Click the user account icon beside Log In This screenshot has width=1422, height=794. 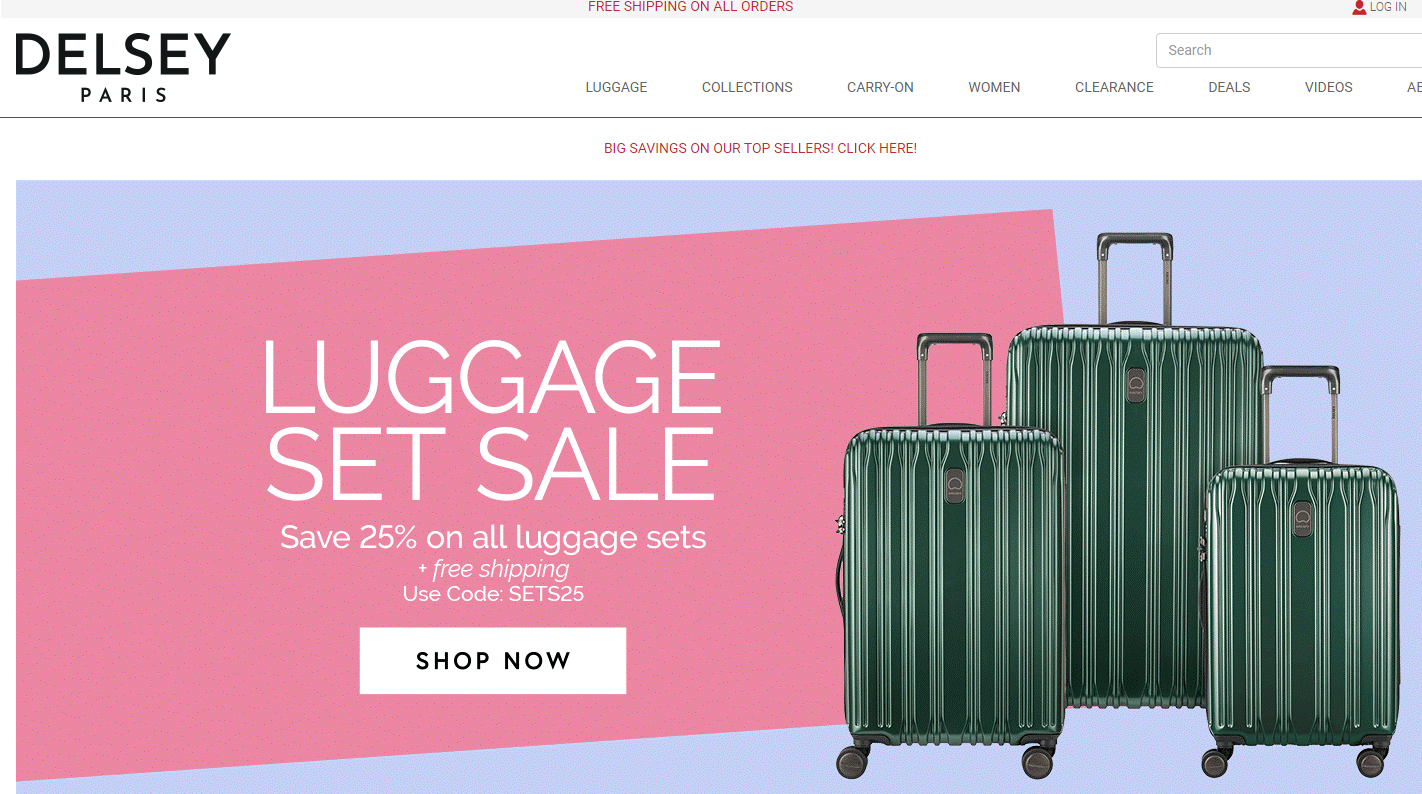click(x=1359, y=7)
